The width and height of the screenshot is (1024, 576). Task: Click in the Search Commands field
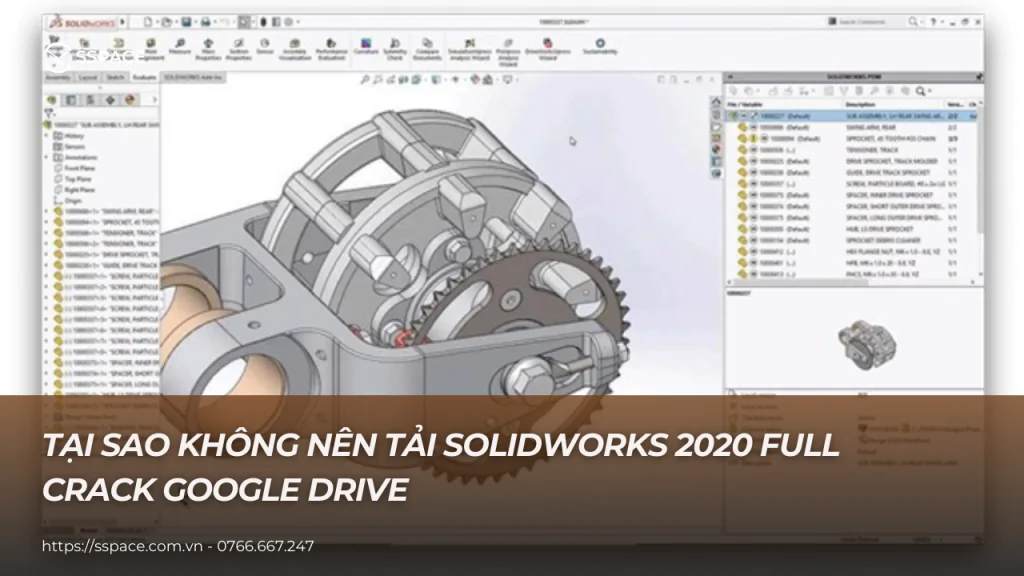tap(867, 22)
